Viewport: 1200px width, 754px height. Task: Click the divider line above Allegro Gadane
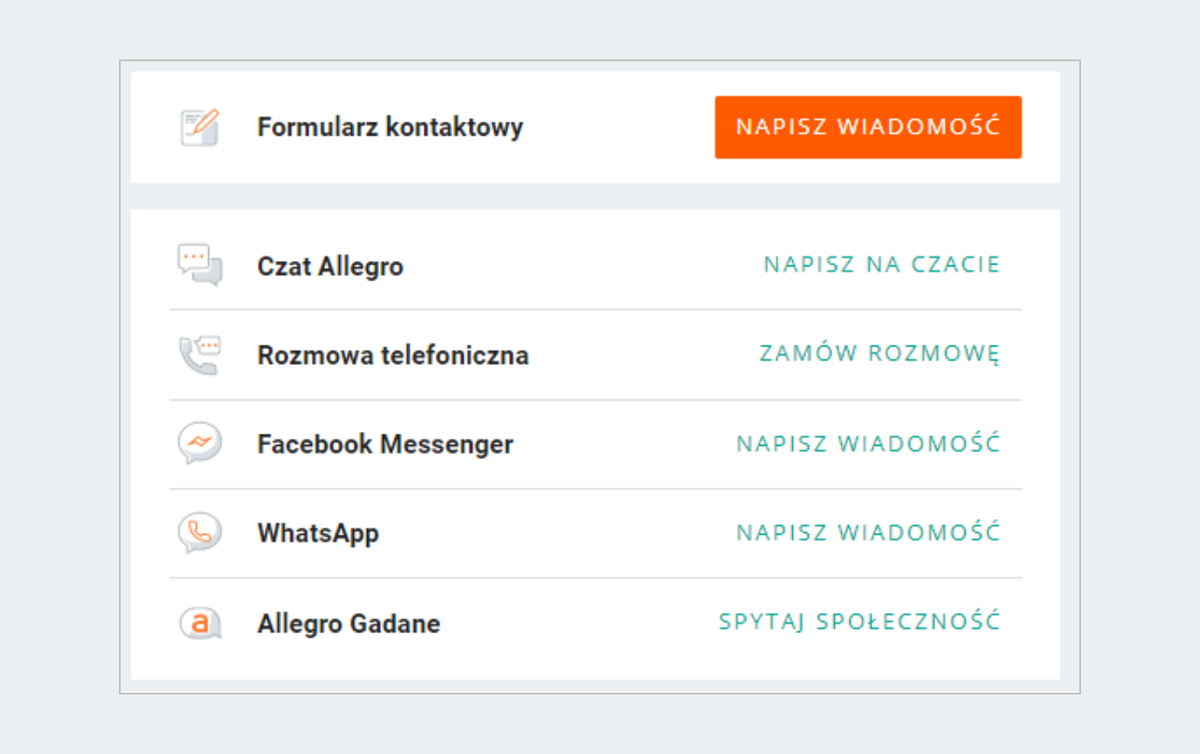click(x=595, y=578)
